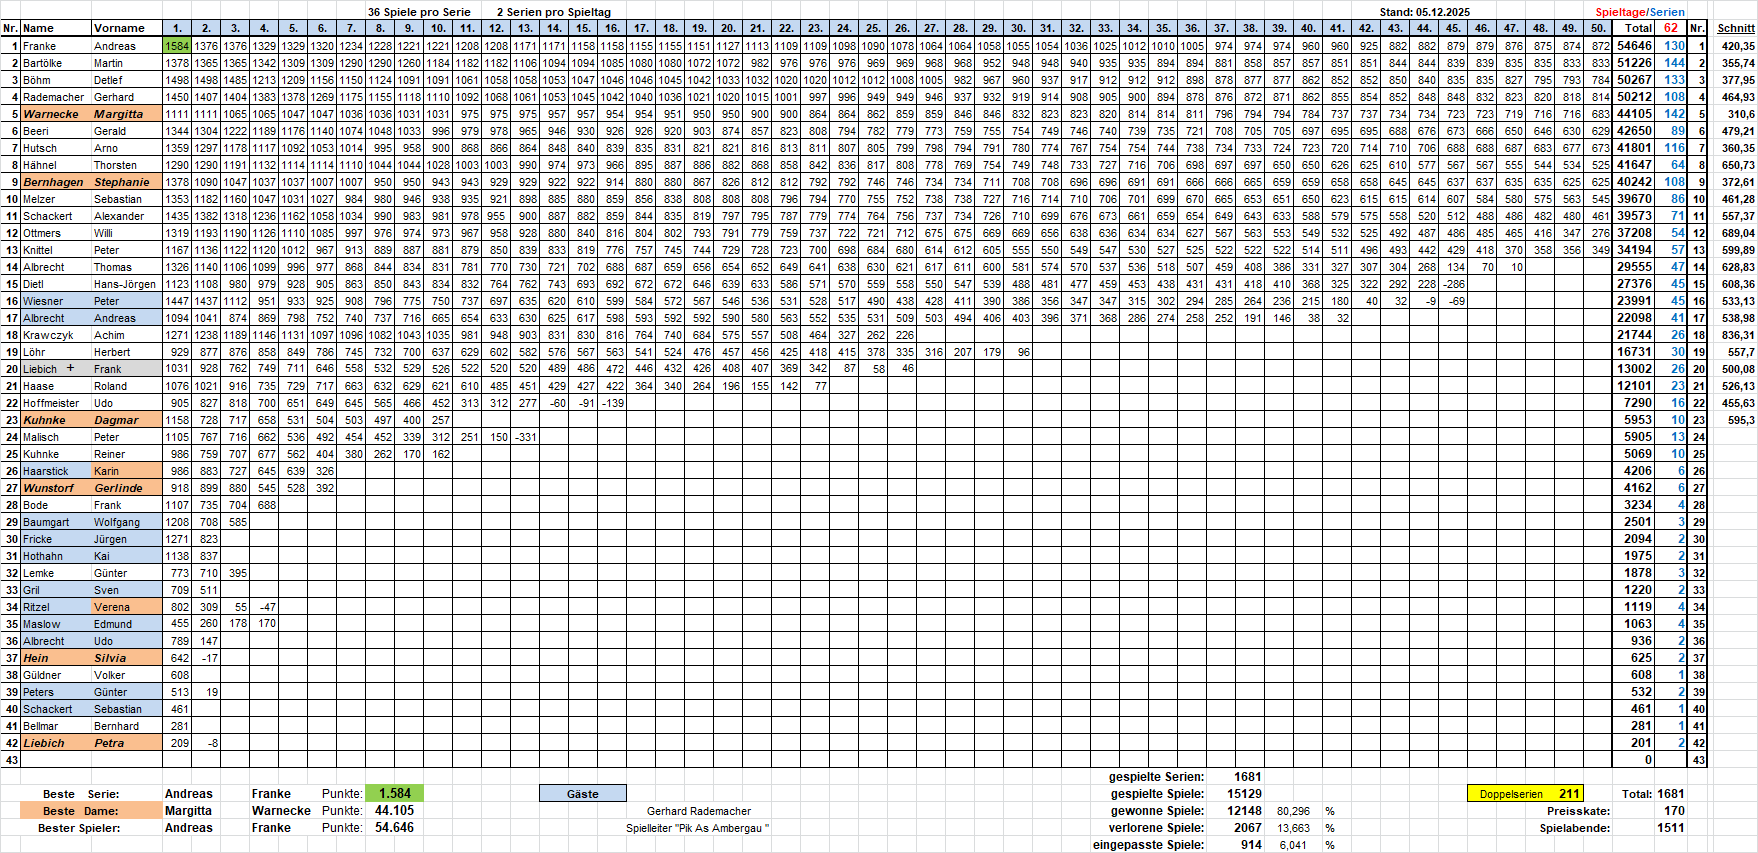Viewport: 1758px width, 853px height.
Task: Select the gespielte Serien value 1681
Action: [x=1247, y=777]
